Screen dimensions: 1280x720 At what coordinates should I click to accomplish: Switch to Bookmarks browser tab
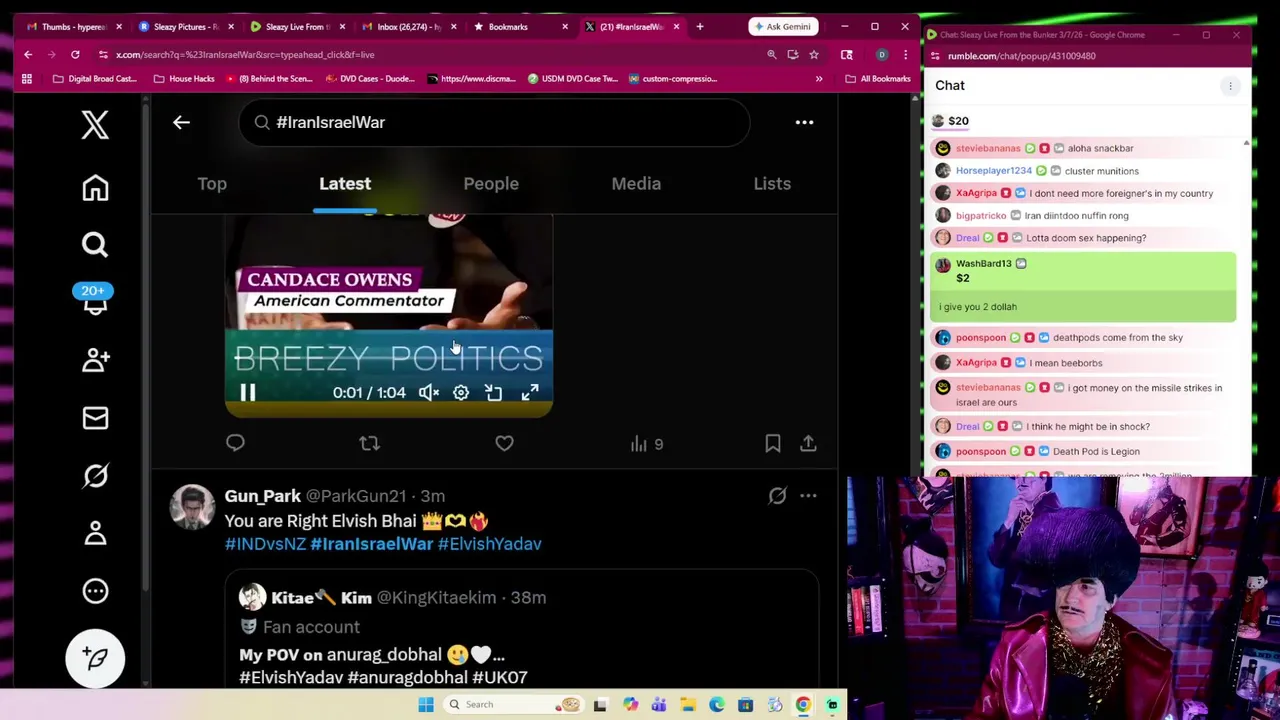520,26
